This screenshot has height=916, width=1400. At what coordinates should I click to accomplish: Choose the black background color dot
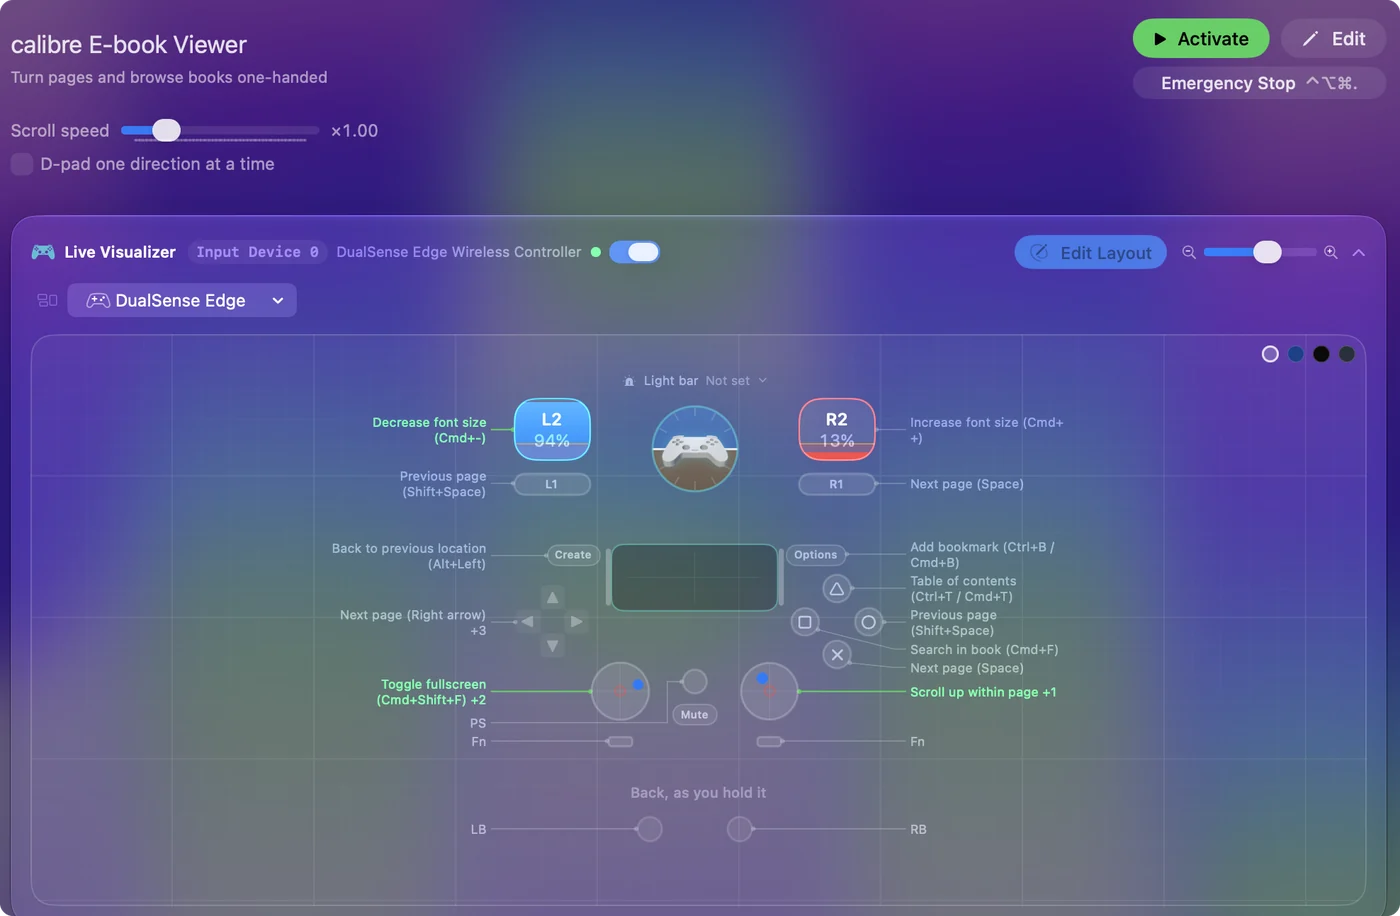pos(1321,354)
